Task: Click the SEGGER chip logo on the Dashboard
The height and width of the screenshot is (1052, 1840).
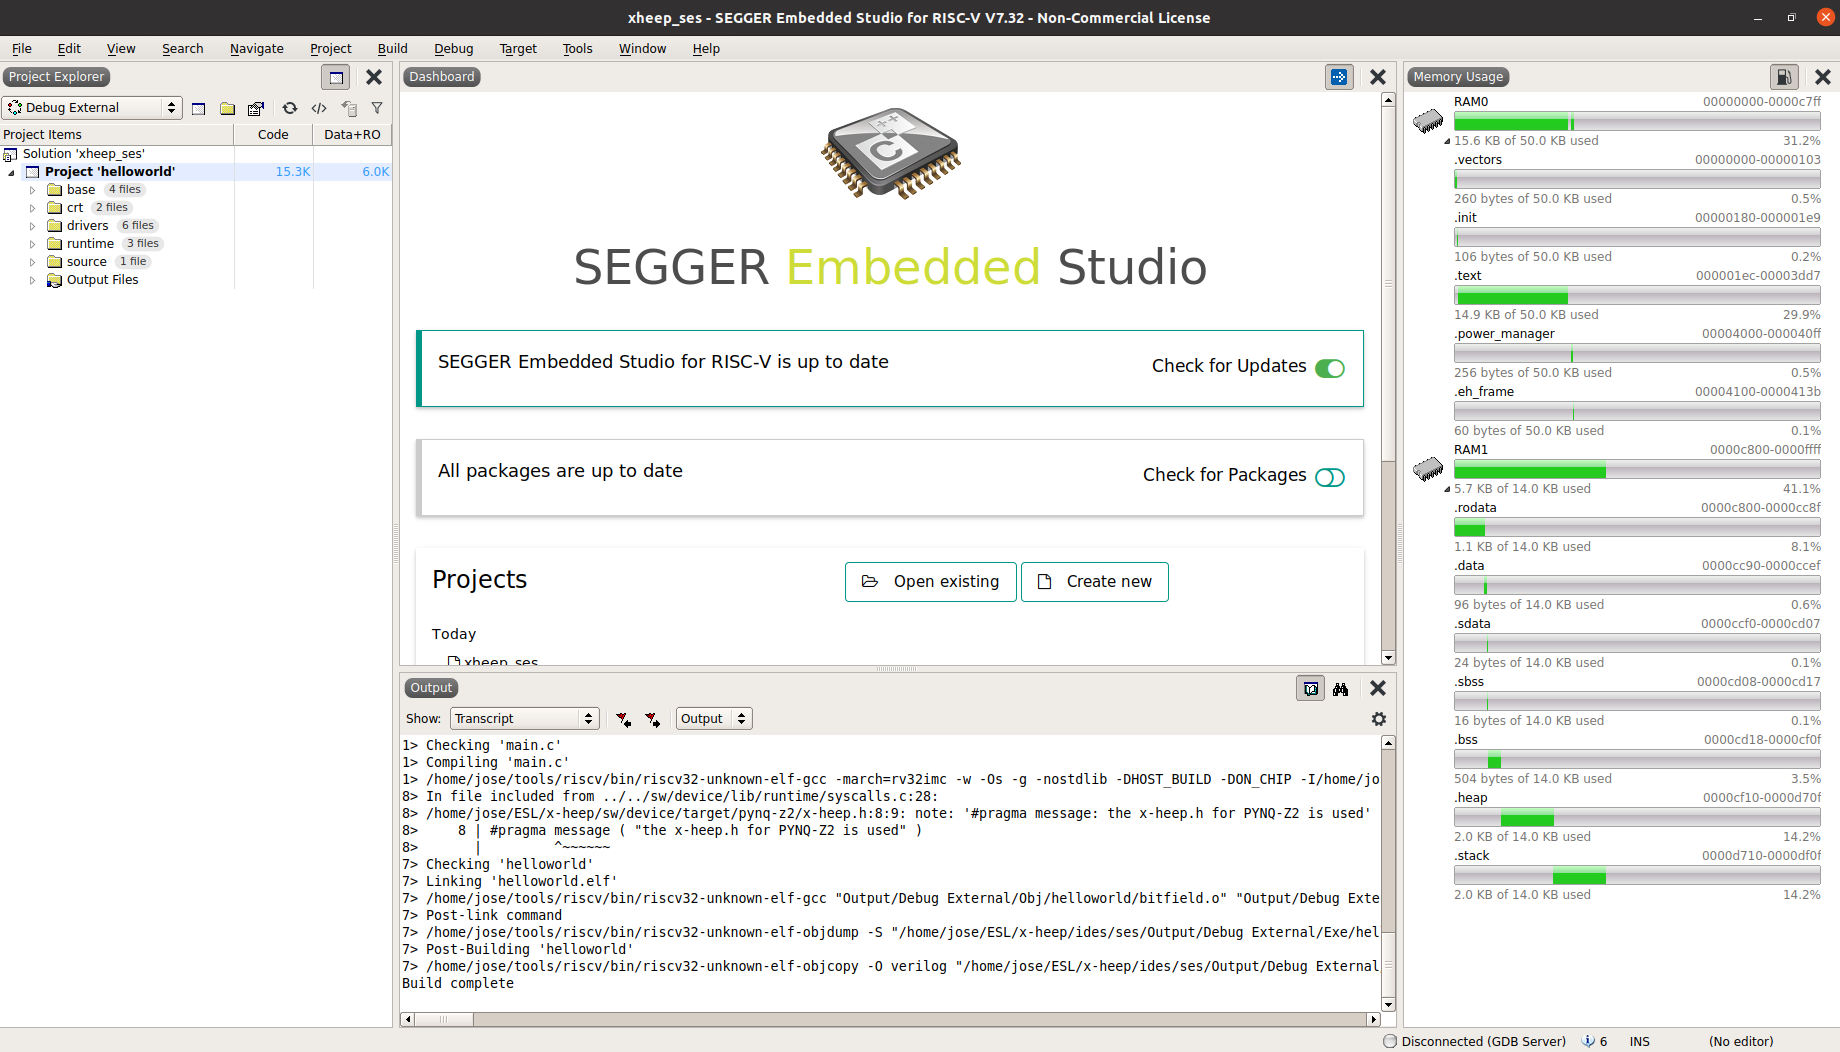Action: tap(890, 154)
